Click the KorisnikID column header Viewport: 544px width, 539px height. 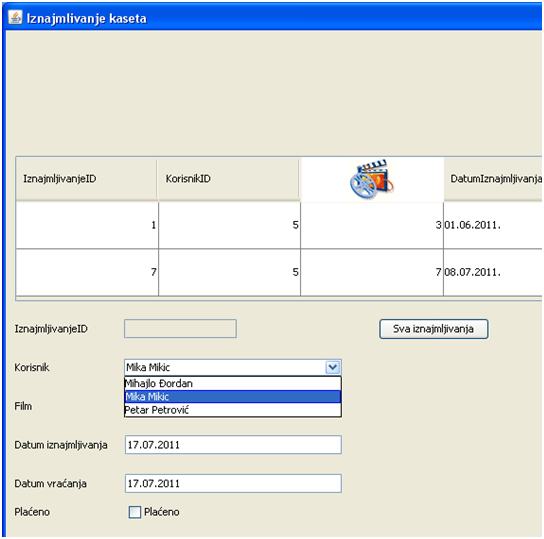228,179
